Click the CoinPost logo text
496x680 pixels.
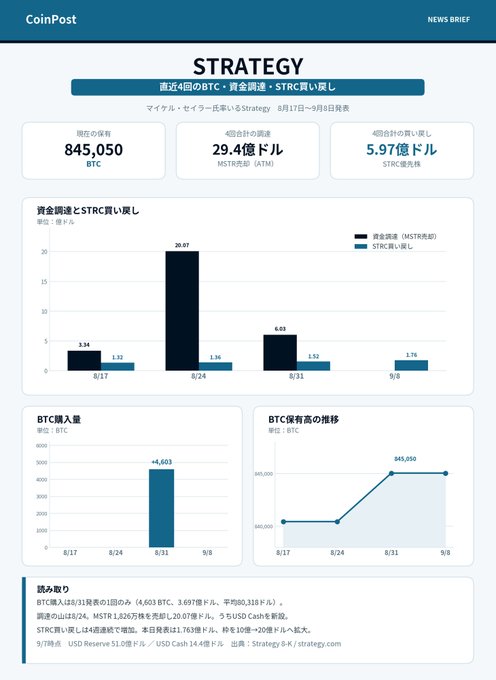click(51, 20)
